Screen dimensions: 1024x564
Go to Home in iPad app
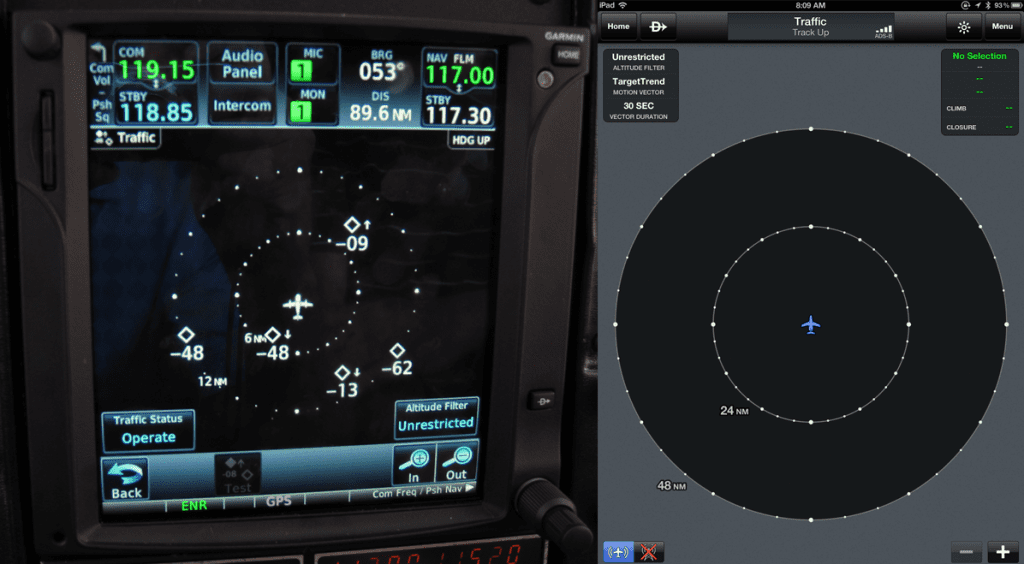618,27
